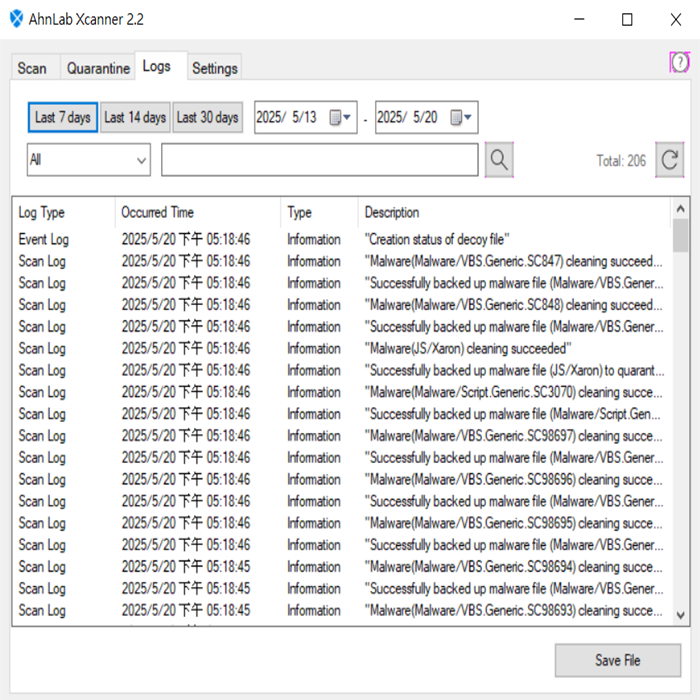Select the SC847 cleaning succeeded row
The image size is (700, 700).
(x=342, y=262)
